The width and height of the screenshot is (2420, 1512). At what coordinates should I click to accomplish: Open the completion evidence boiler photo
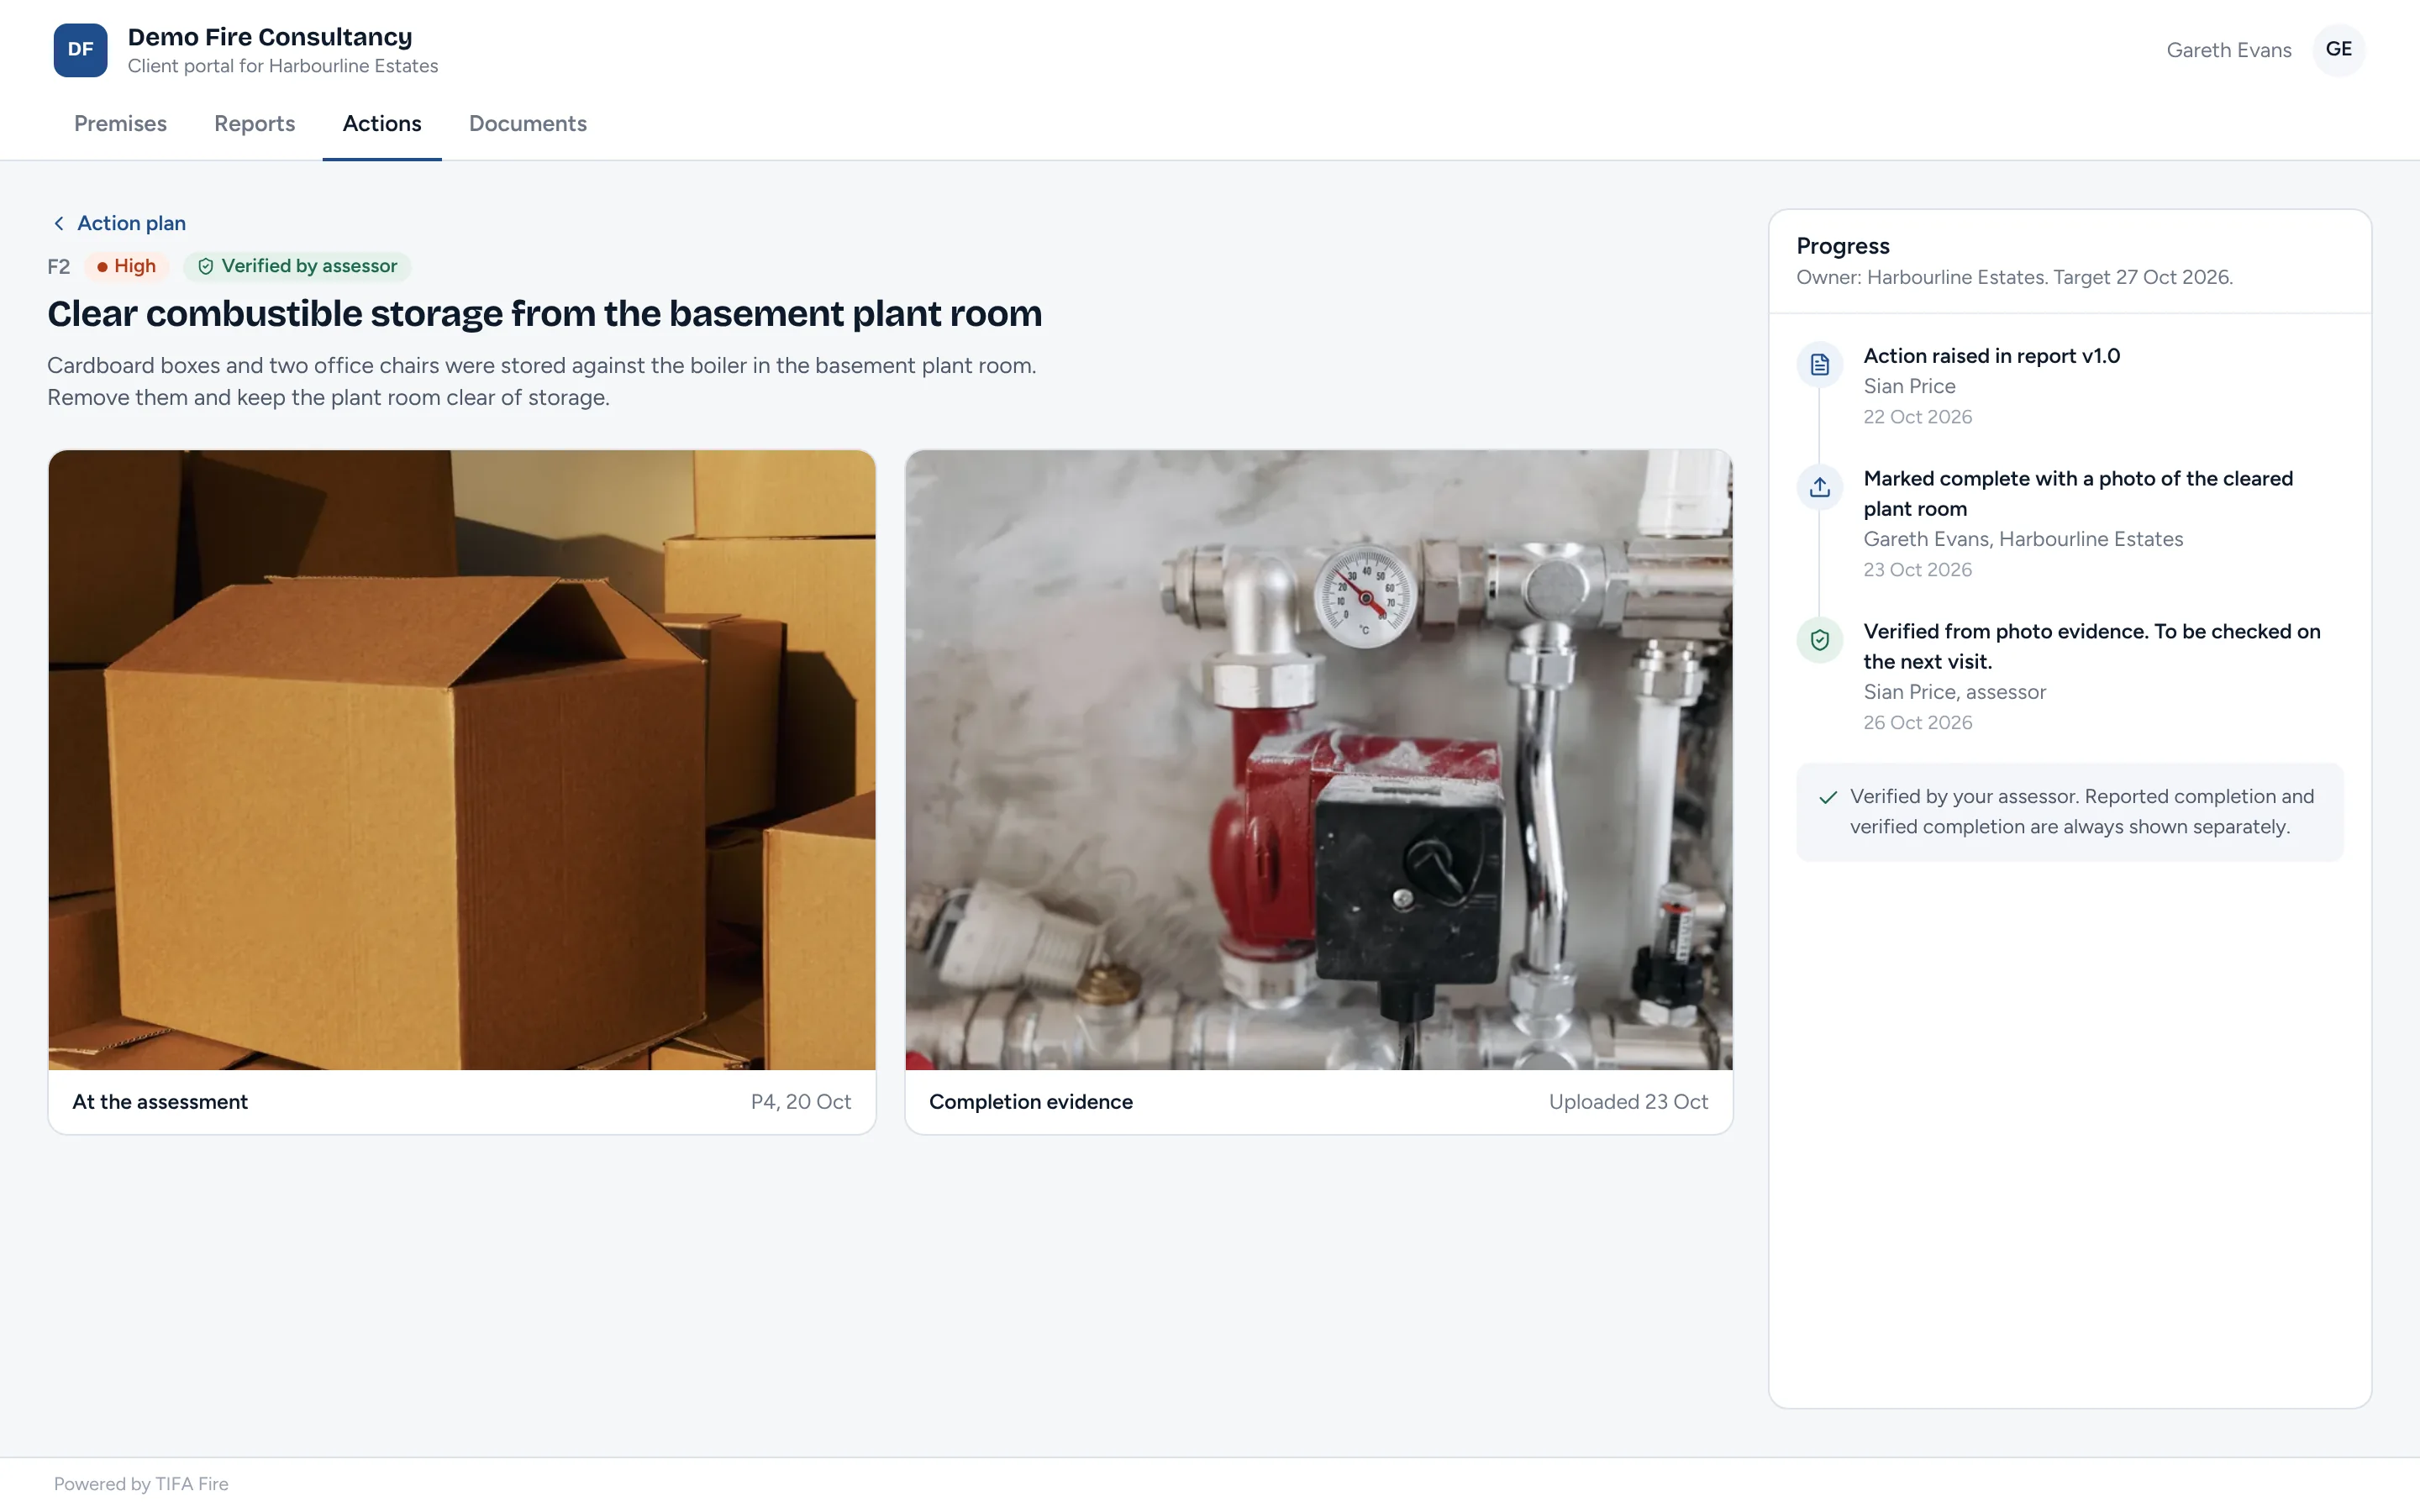coord(1318,760)
